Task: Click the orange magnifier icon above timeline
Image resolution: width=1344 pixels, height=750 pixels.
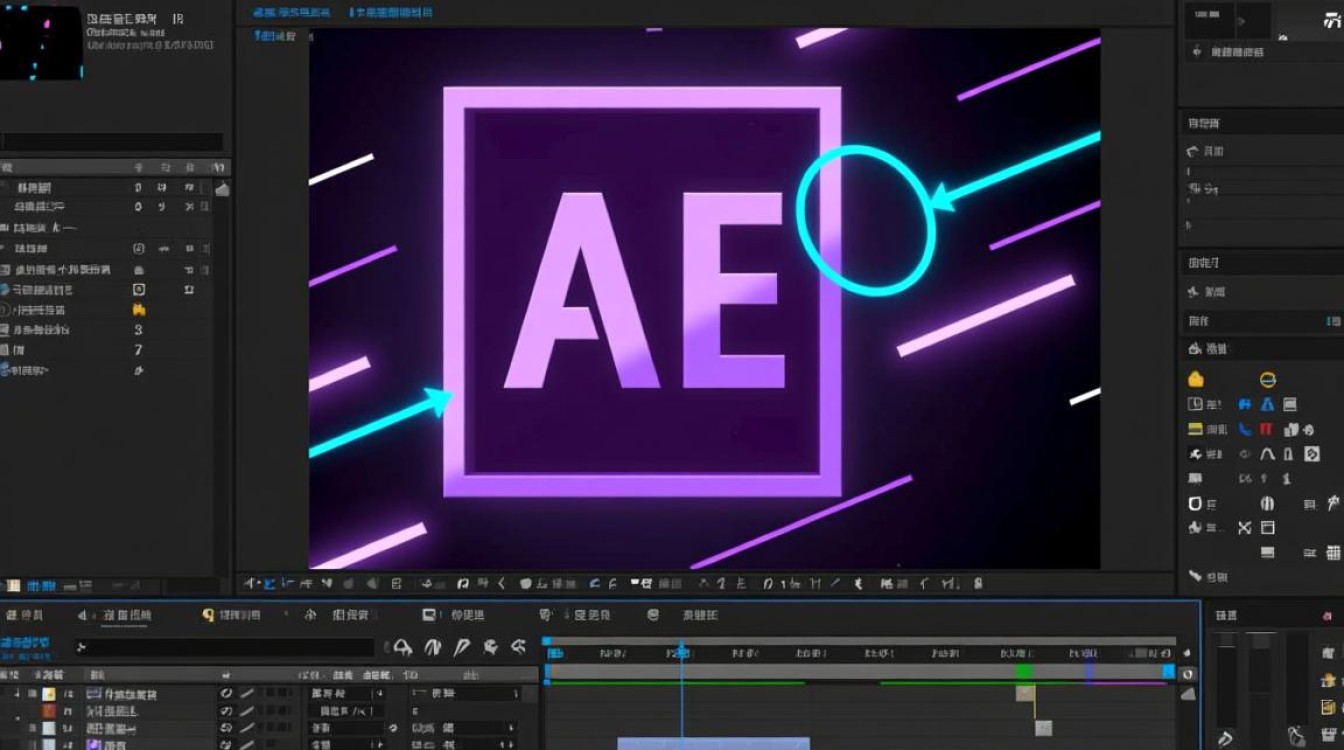Action: (208, 615)
